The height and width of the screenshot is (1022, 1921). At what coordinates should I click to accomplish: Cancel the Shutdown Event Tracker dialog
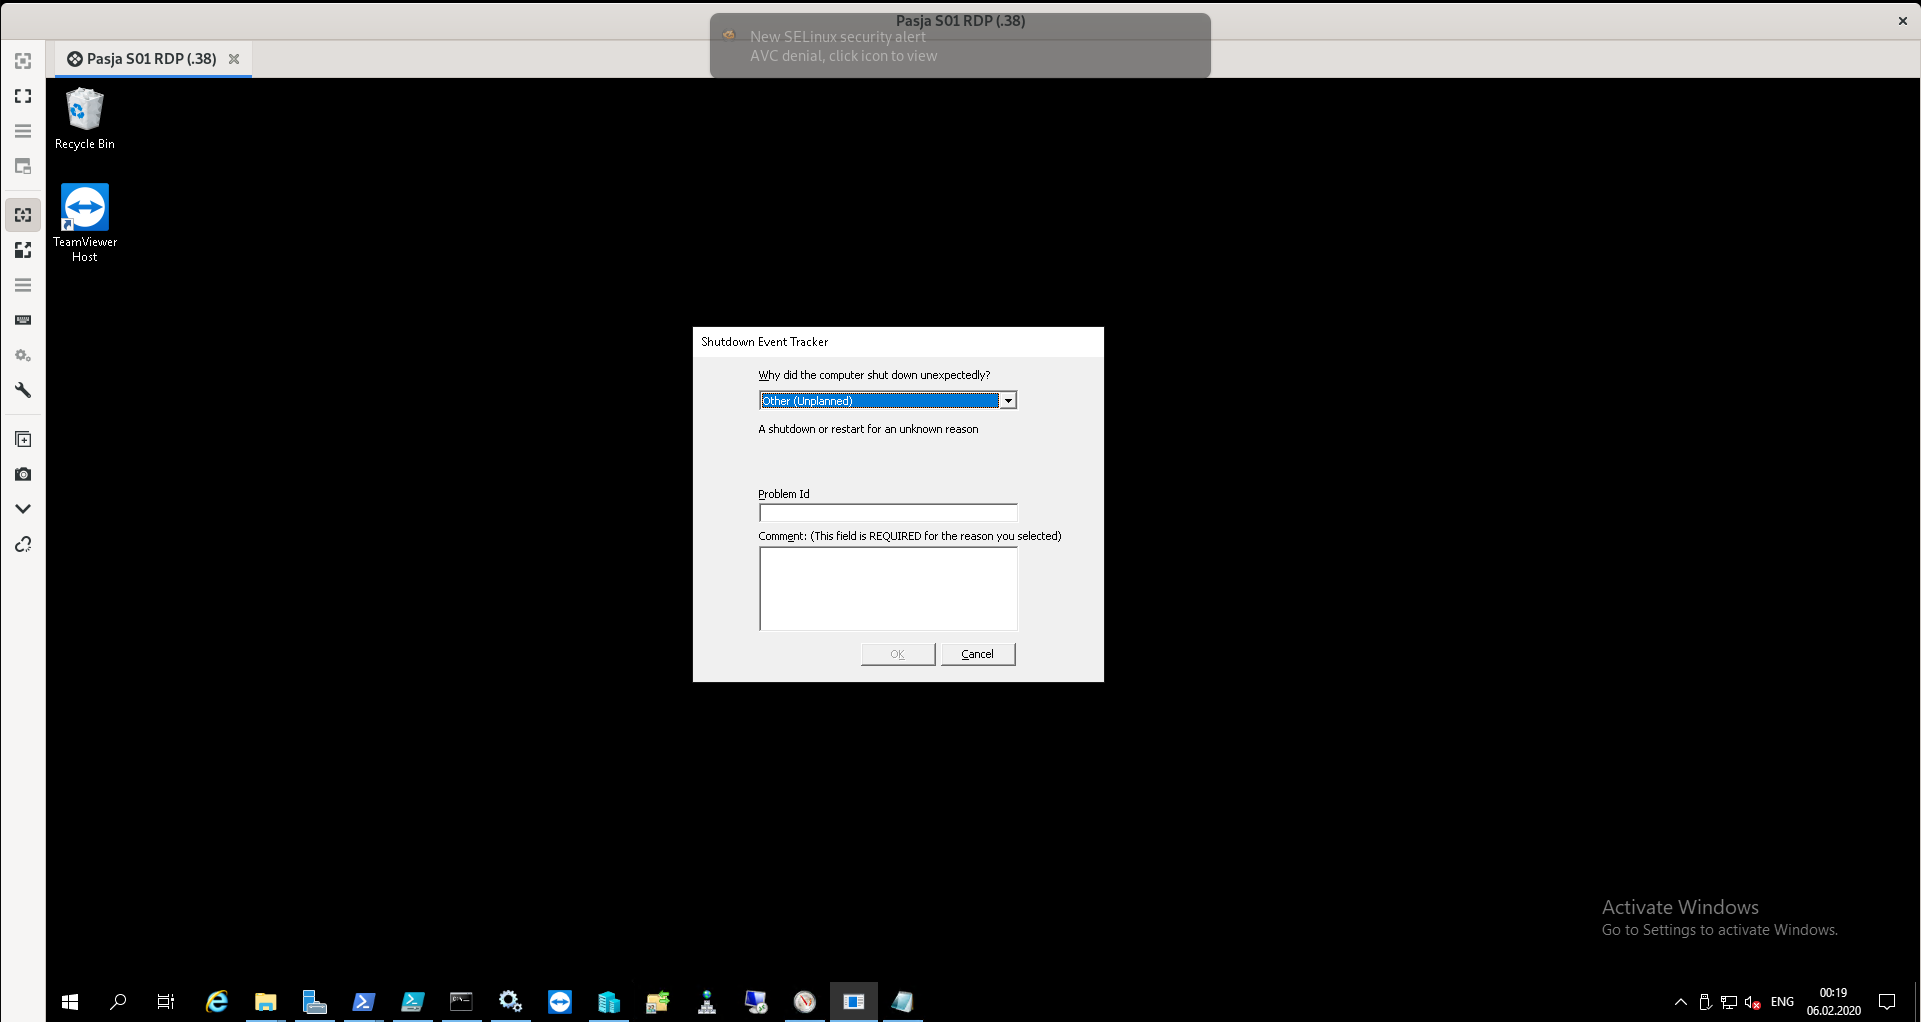coord(978,654)
